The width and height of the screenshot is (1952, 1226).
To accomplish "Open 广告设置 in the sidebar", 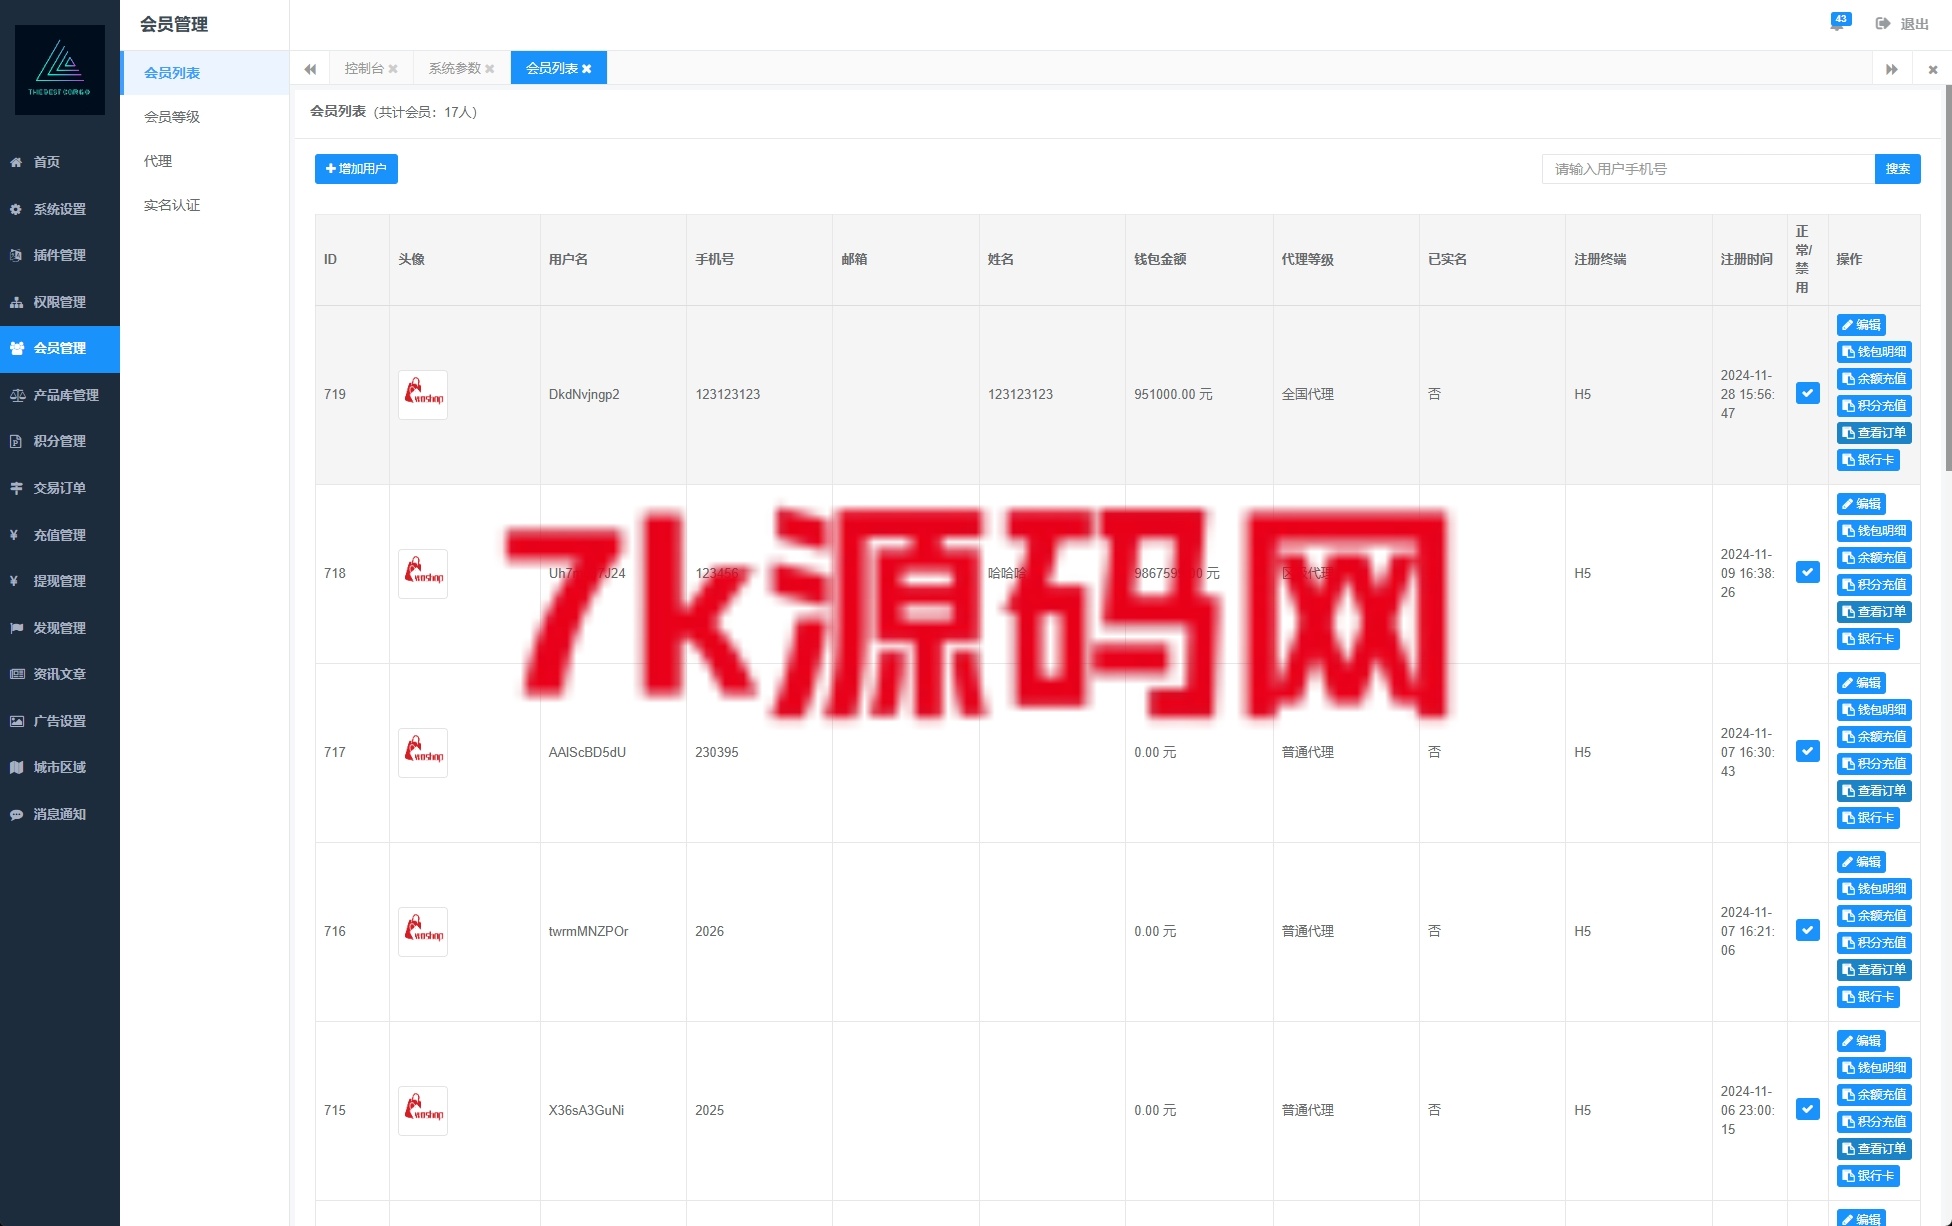I will click(60, 721).
